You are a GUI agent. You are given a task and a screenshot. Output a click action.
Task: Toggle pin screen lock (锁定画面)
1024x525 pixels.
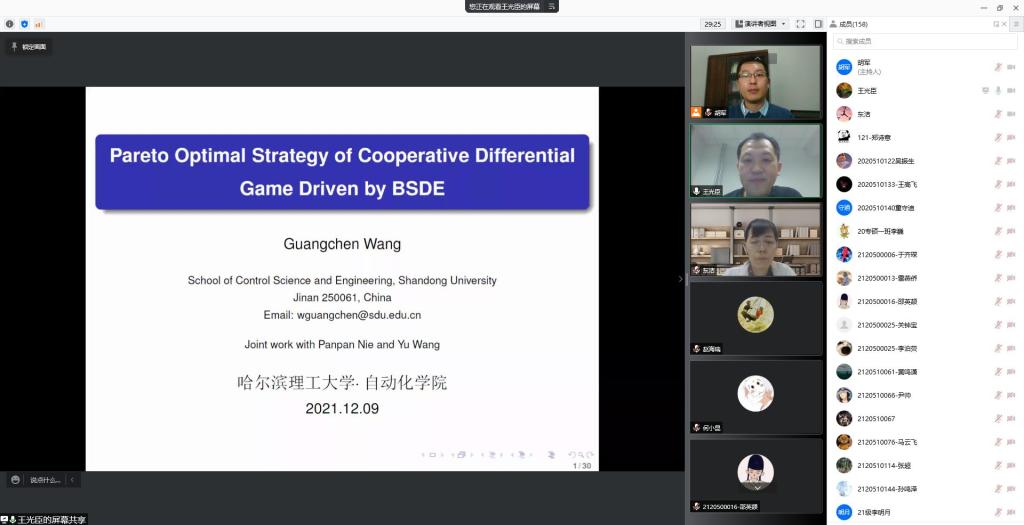29,47
